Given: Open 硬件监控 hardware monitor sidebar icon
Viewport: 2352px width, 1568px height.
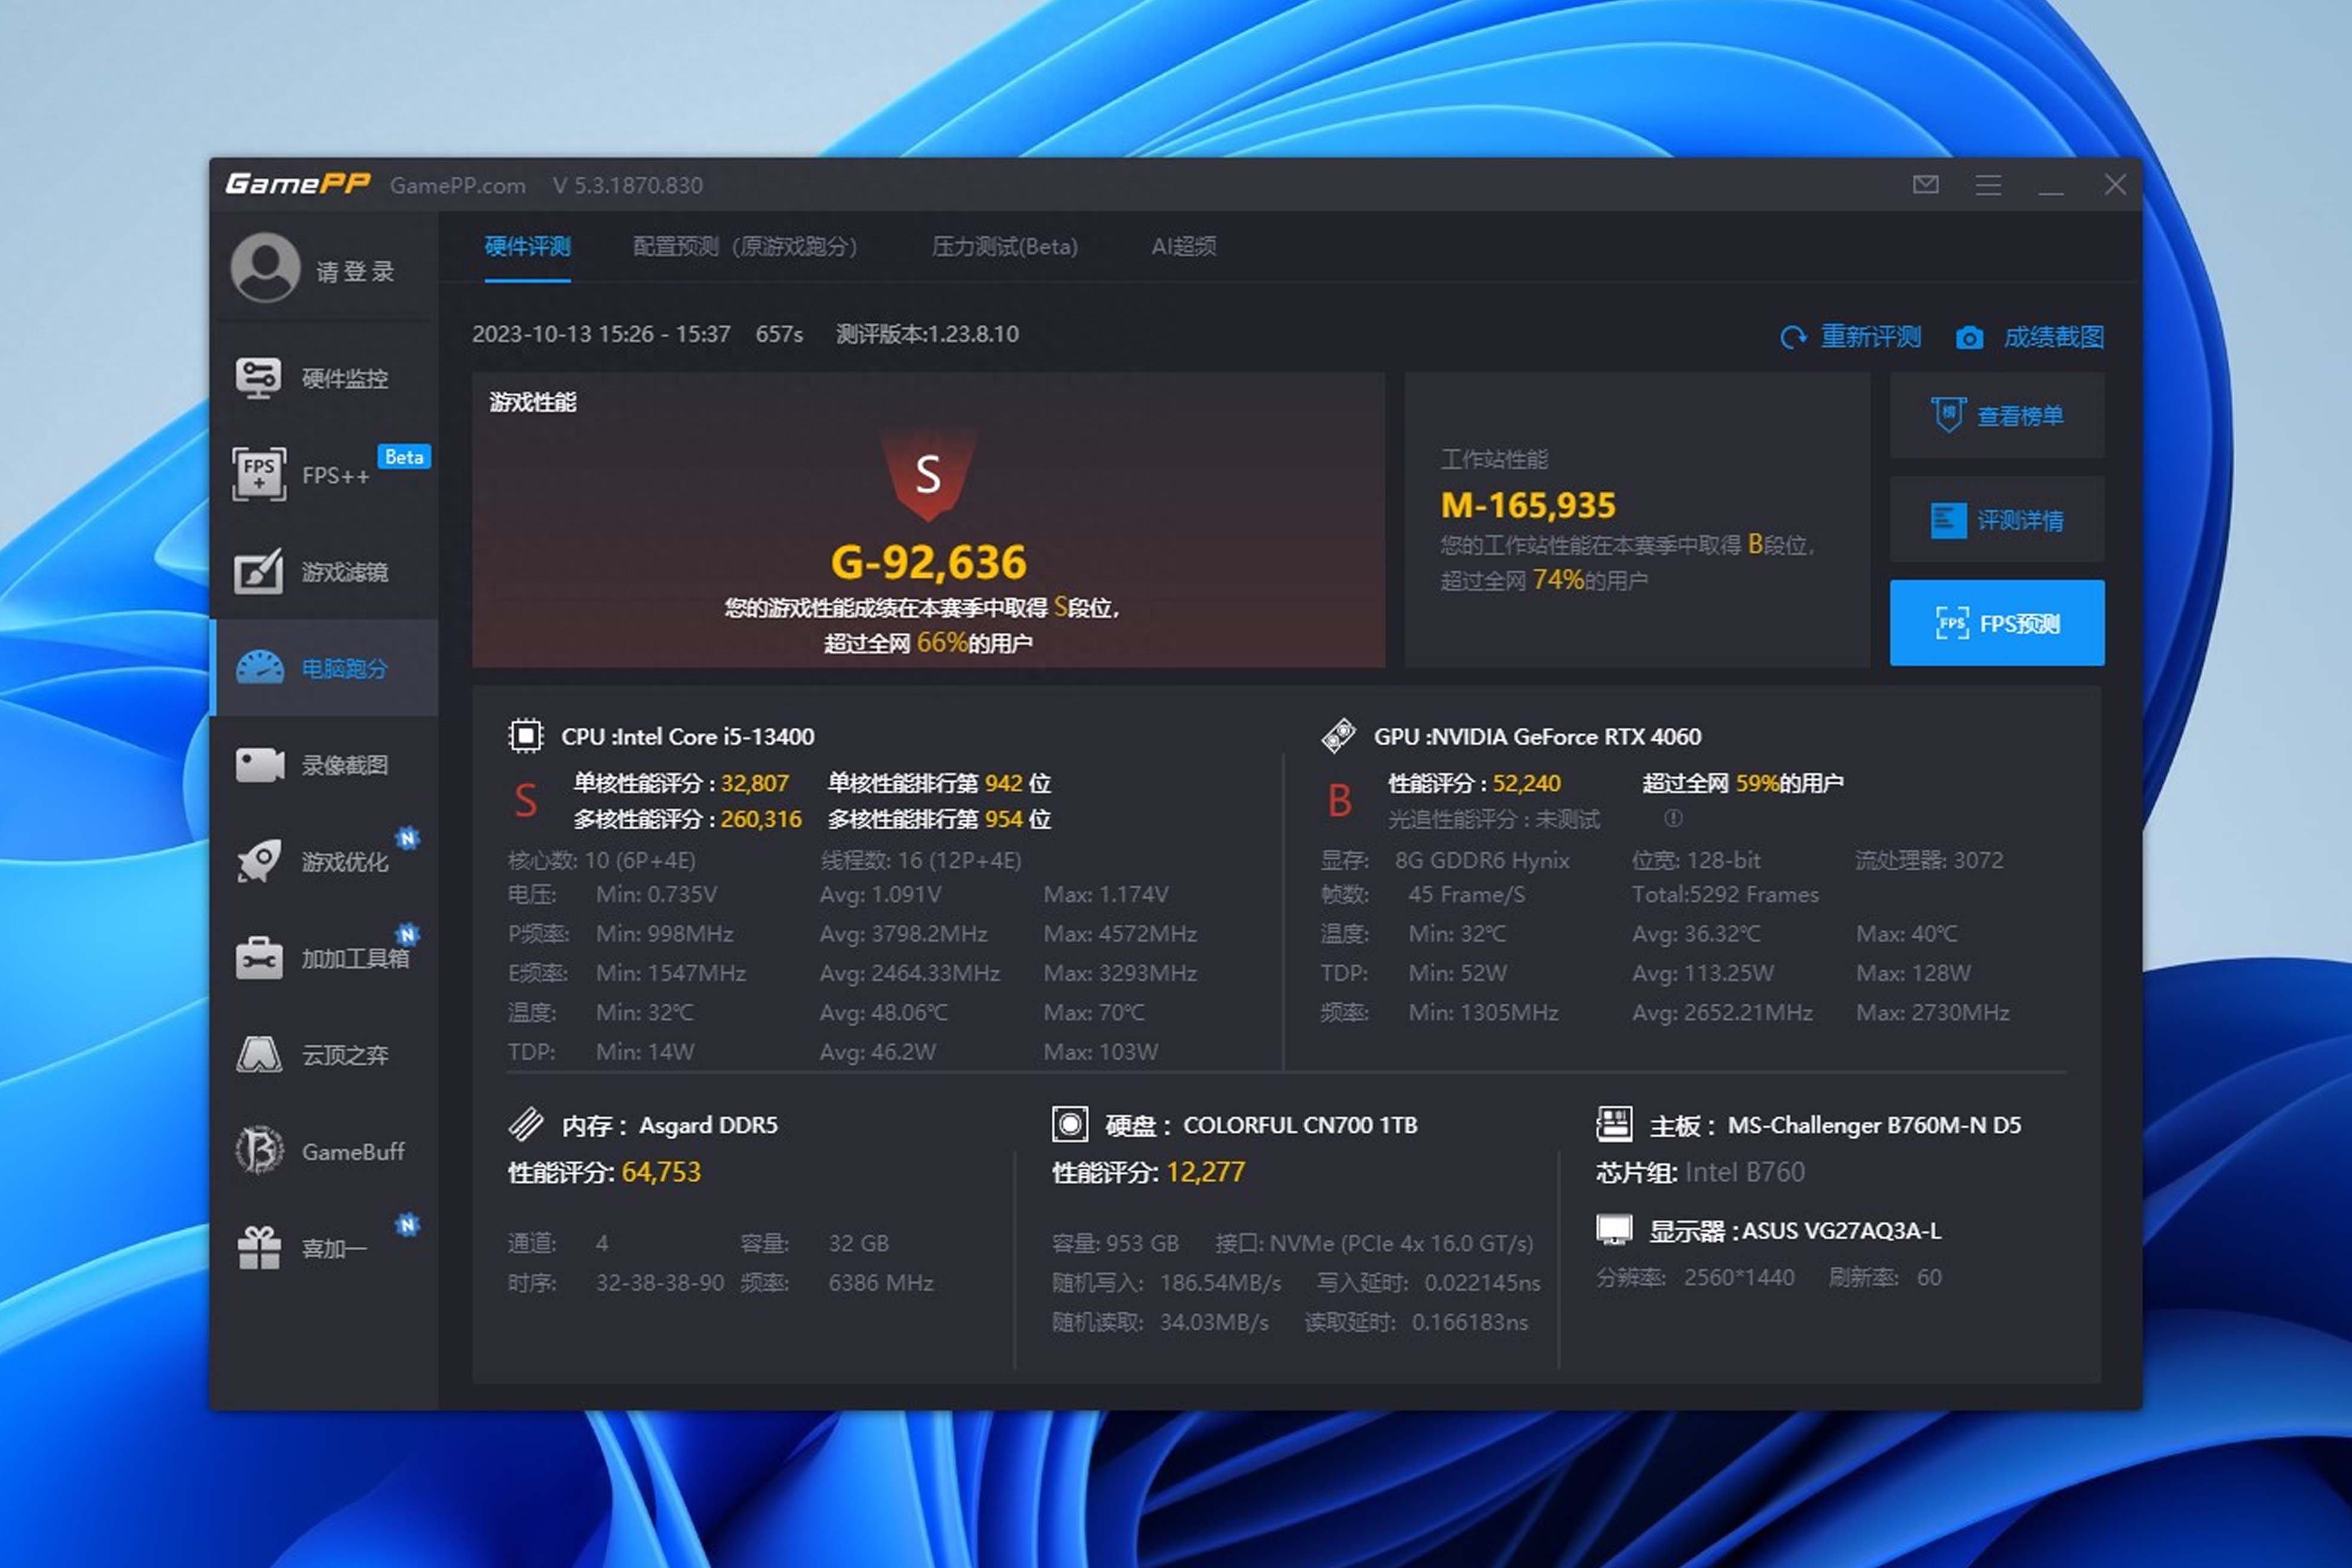Looking at the screenshot, I should [258, 378].
